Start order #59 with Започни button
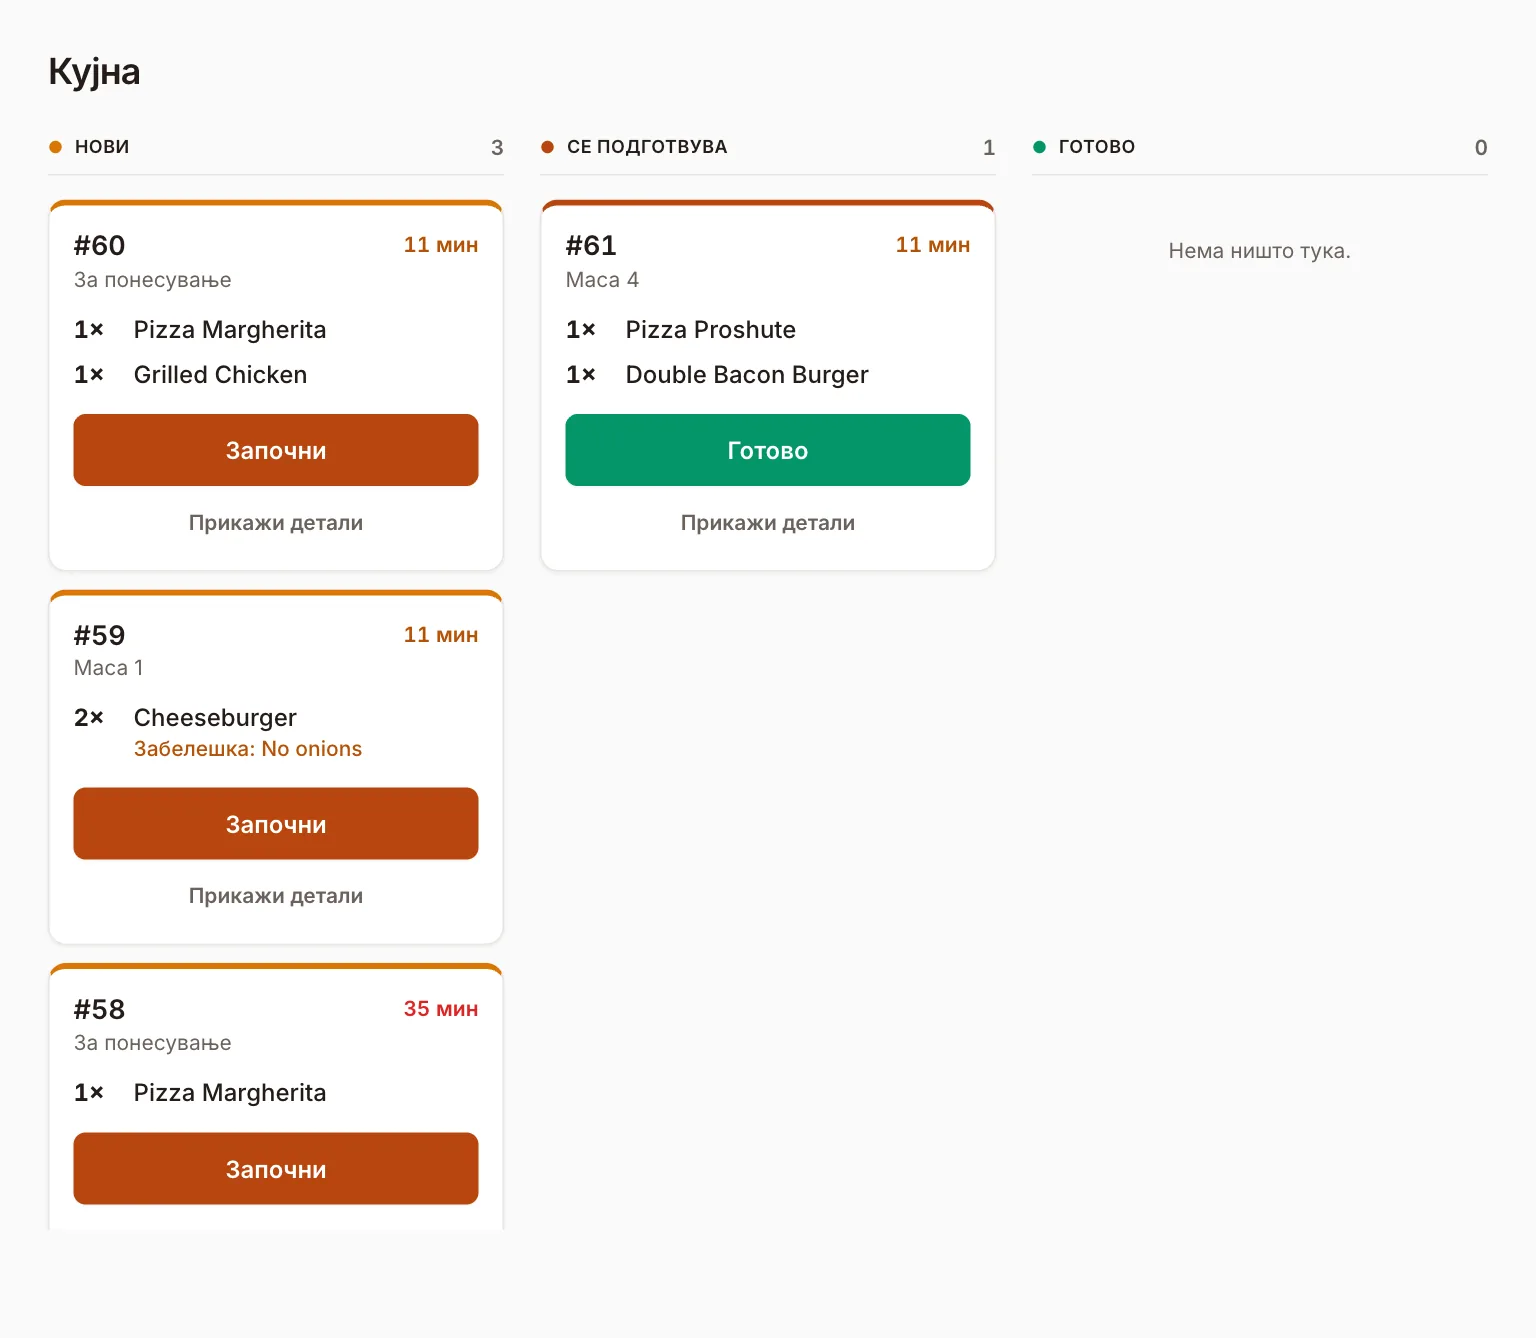 276,824
